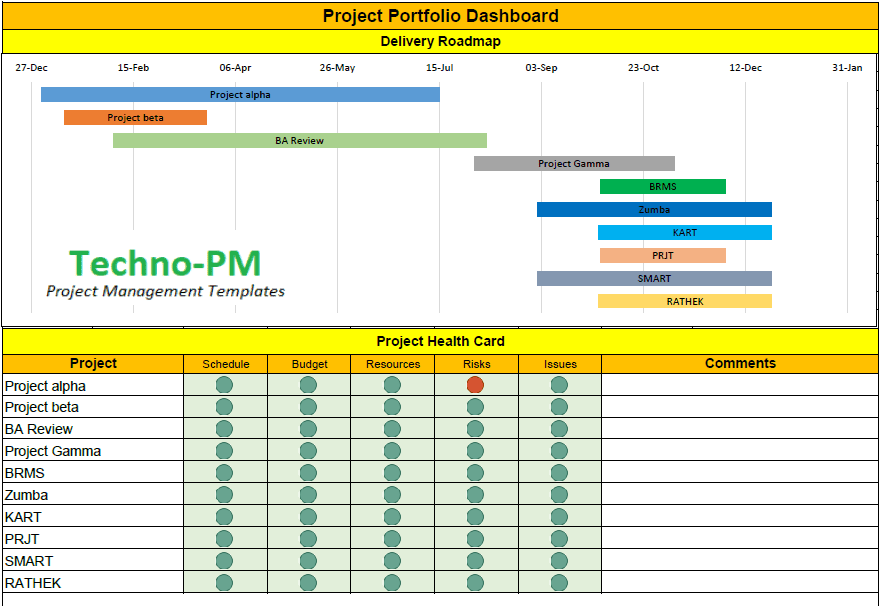
Task: Select the yellow RATHEK roadmap bar
Action: pyautogui.click(x=685, y=301)
